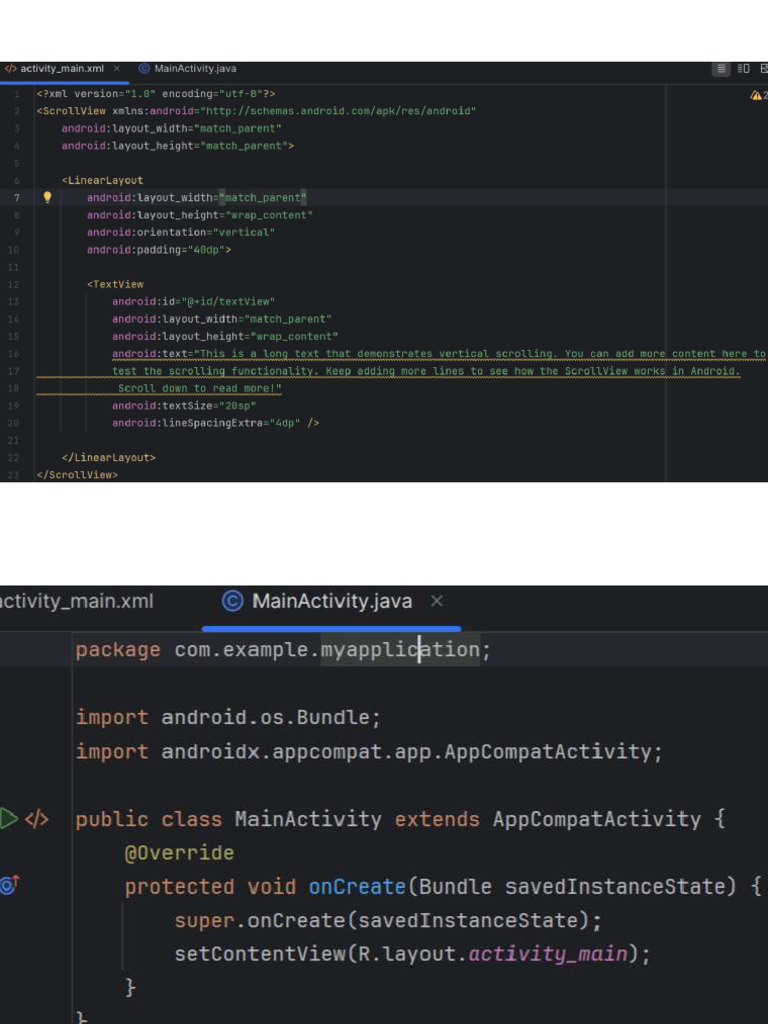768x1024 pixels.
Task: Switch editor to Split view mode icon
Action: click(x=743, y=69)
